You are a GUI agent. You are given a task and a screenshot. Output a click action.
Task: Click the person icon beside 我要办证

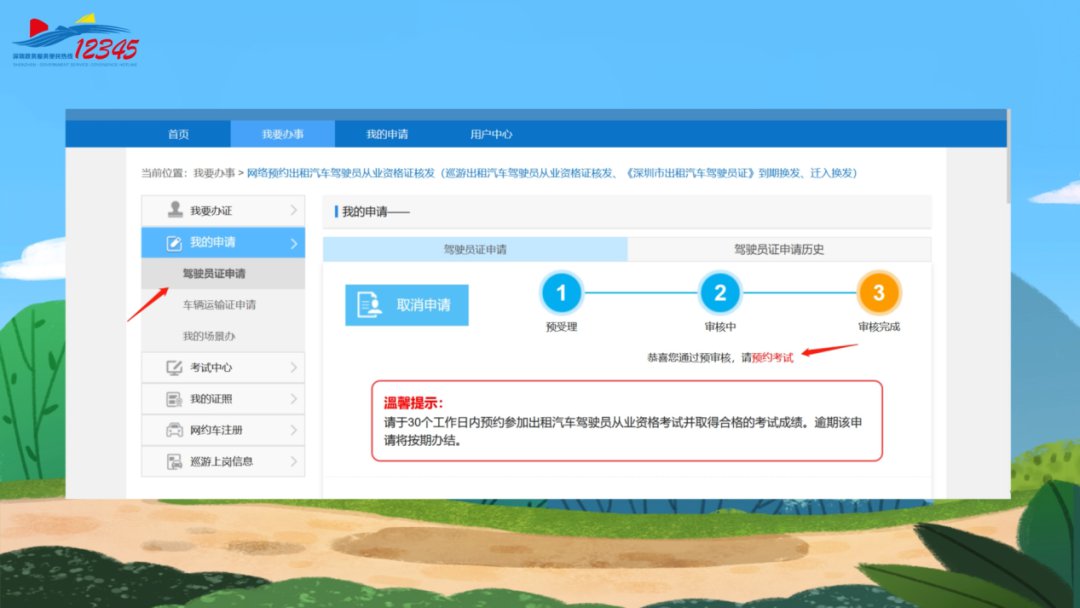175,210
